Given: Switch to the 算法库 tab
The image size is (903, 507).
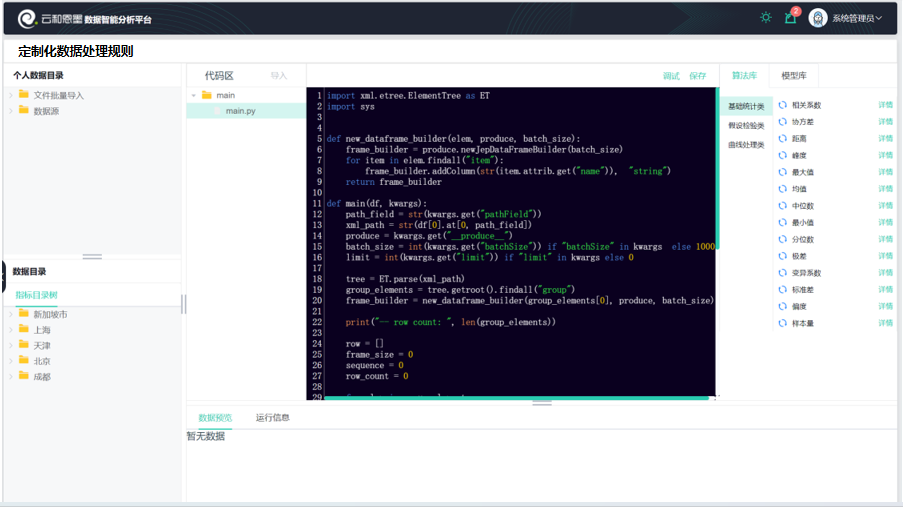Looking at the screenshot, I should [744, 75].
